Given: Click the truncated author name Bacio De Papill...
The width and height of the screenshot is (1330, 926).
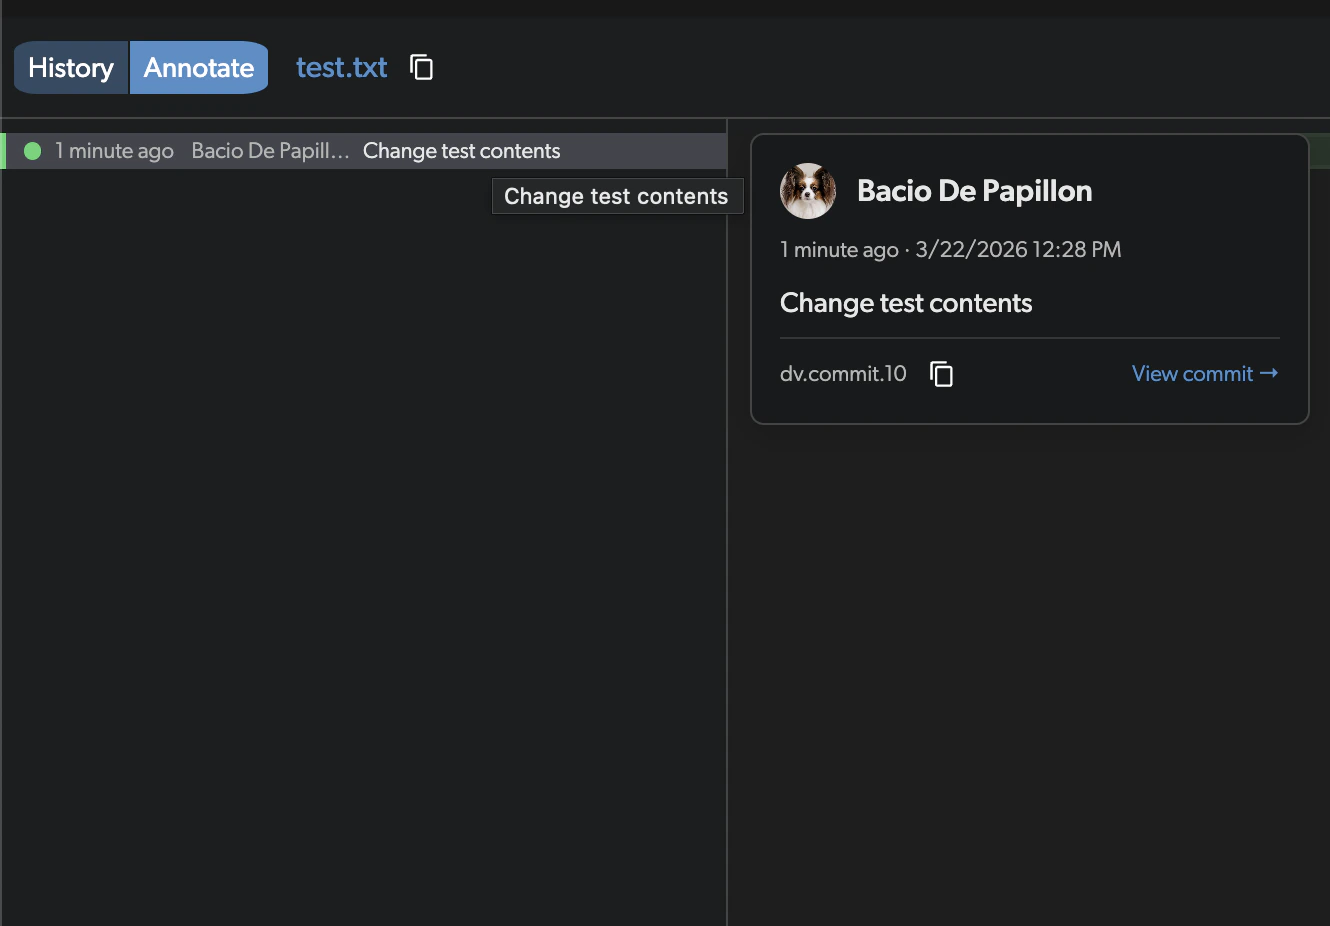Looking at the screenshot, I should coord(270,151).
